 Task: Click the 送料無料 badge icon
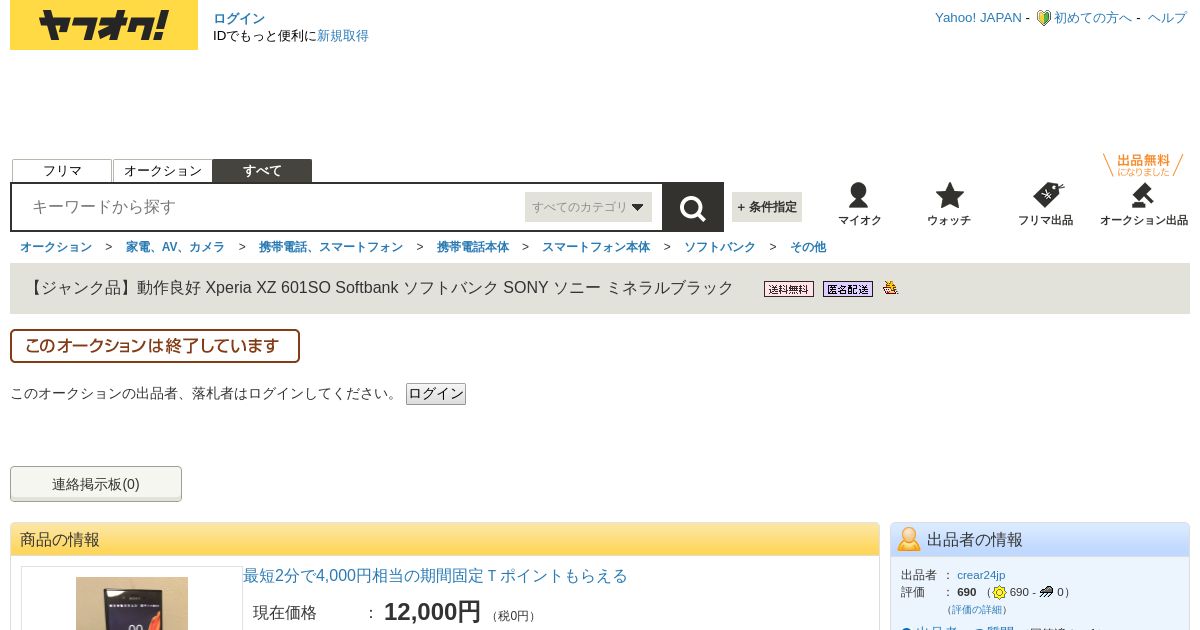(x=789, y=289)
